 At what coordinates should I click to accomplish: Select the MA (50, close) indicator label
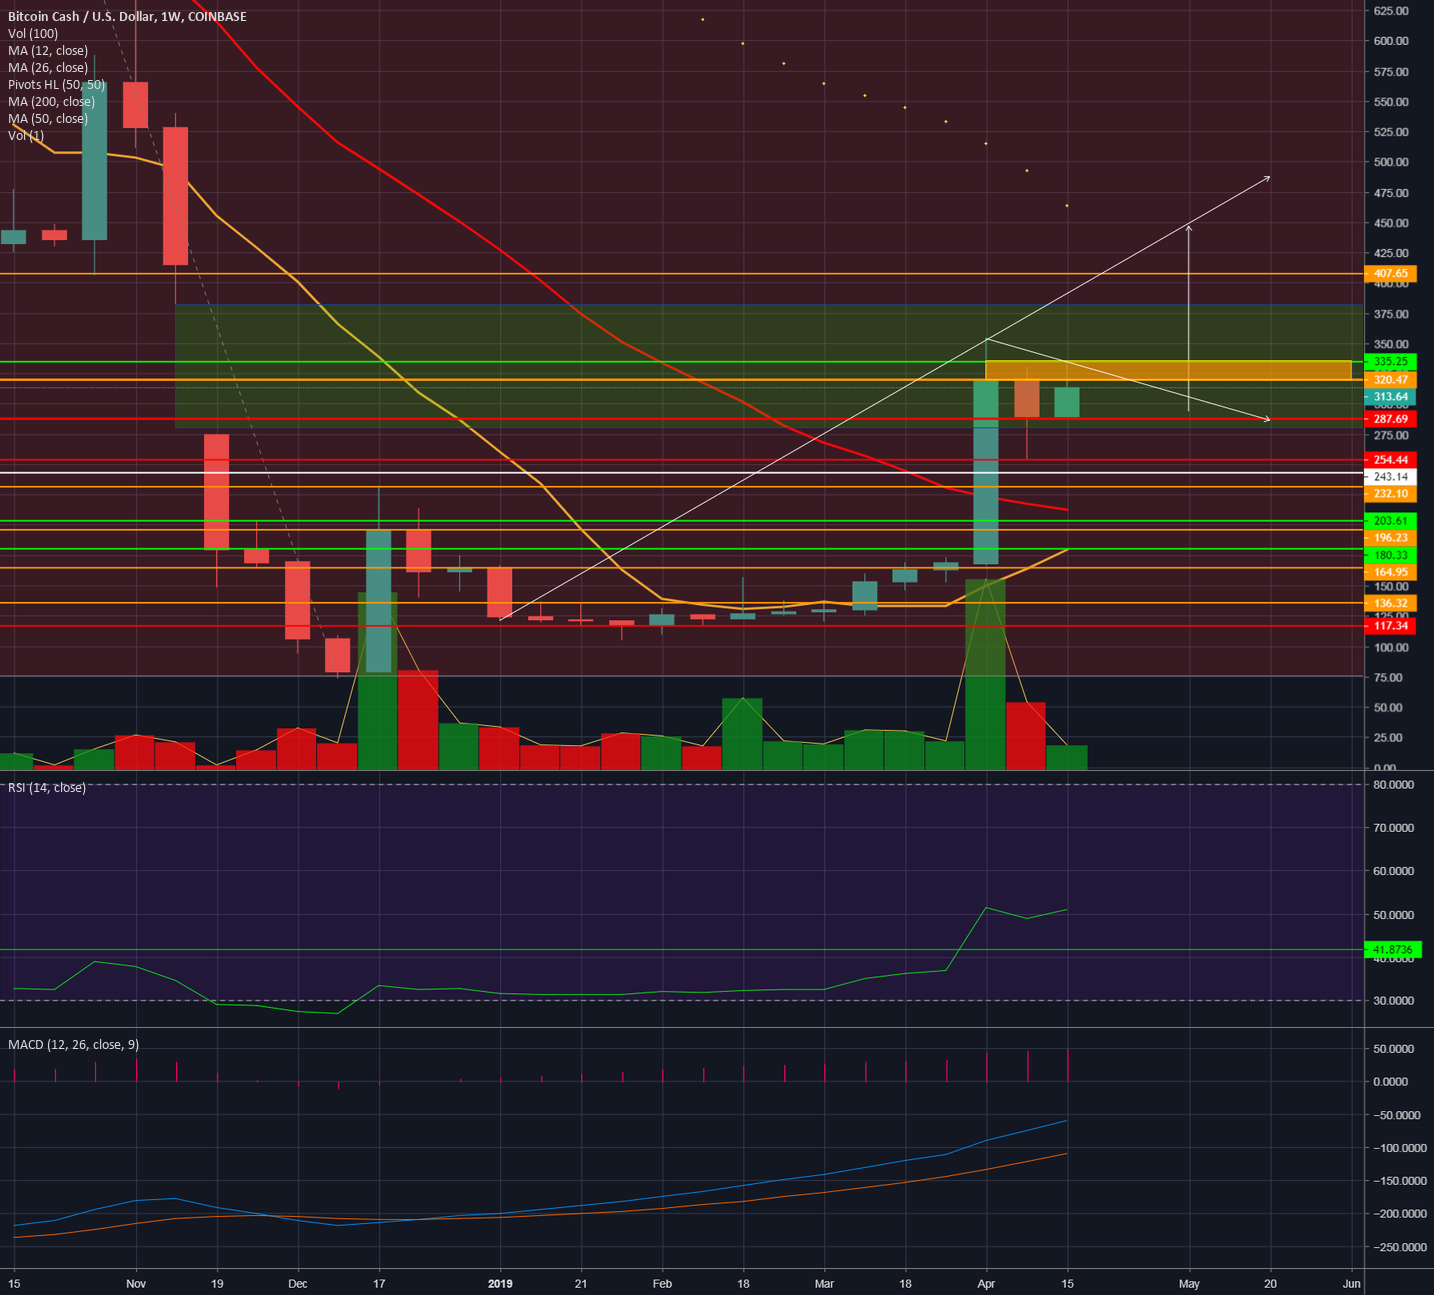point(47,118)
